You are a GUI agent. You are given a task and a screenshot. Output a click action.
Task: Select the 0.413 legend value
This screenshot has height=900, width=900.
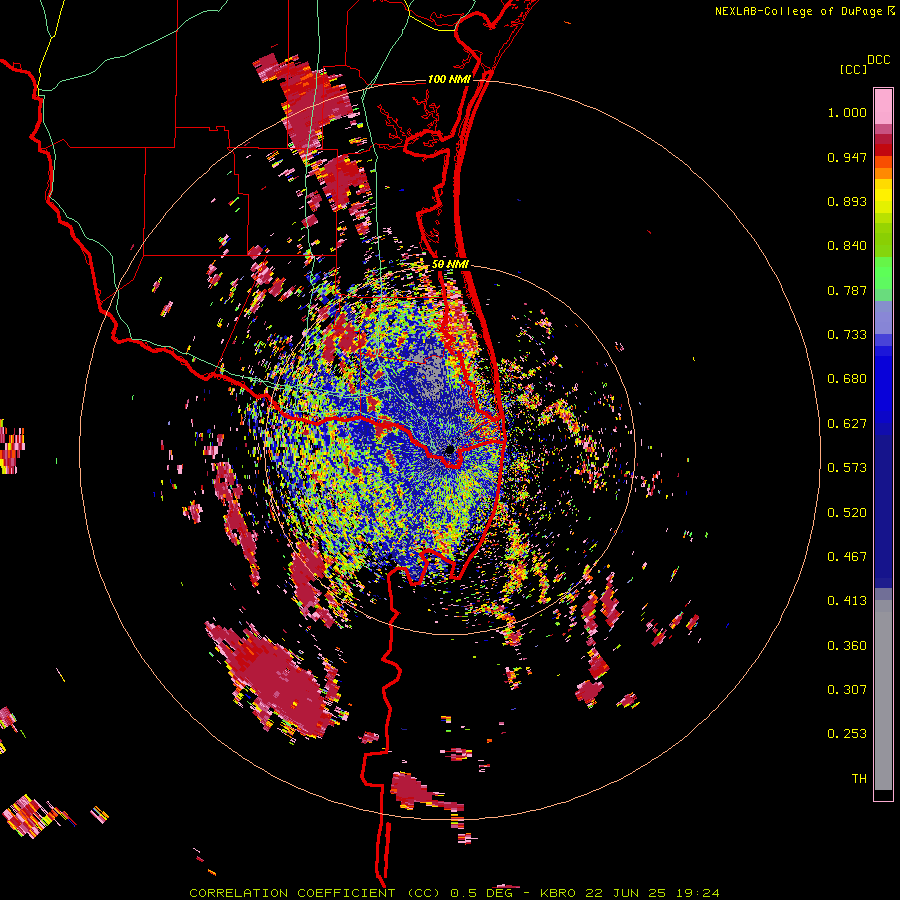pyautogui.click(x=847, y=601)
